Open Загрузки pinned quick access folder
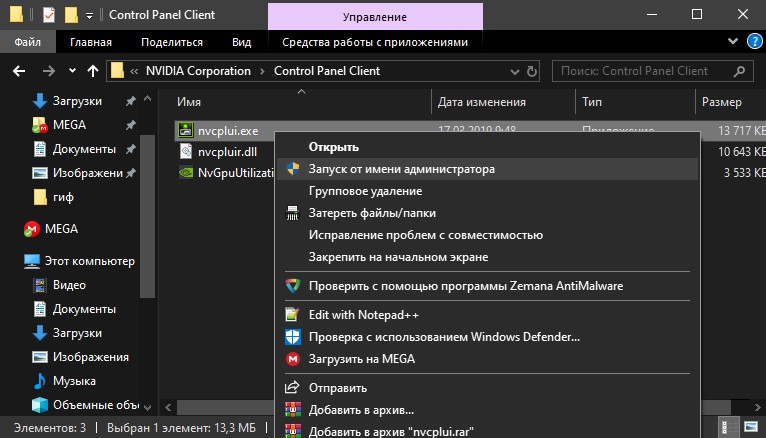 (x=77, y=101)
